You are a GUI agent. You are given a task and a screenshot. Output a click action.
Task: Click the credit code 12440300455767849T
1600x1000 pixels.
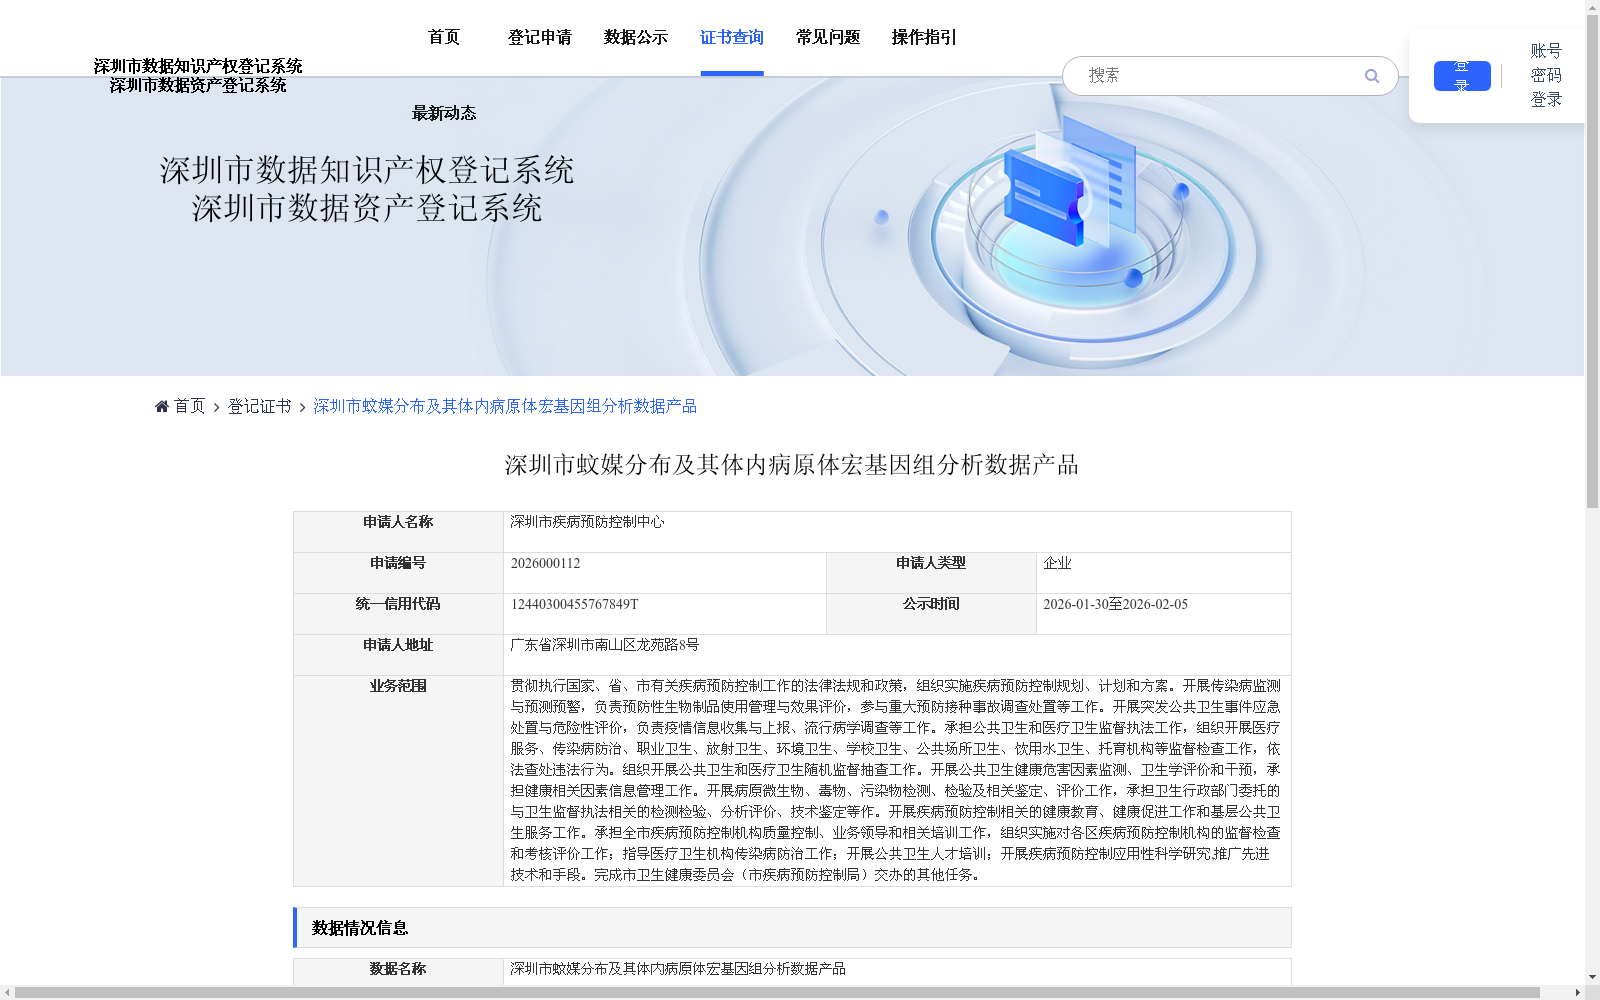(x=574, y=604)
